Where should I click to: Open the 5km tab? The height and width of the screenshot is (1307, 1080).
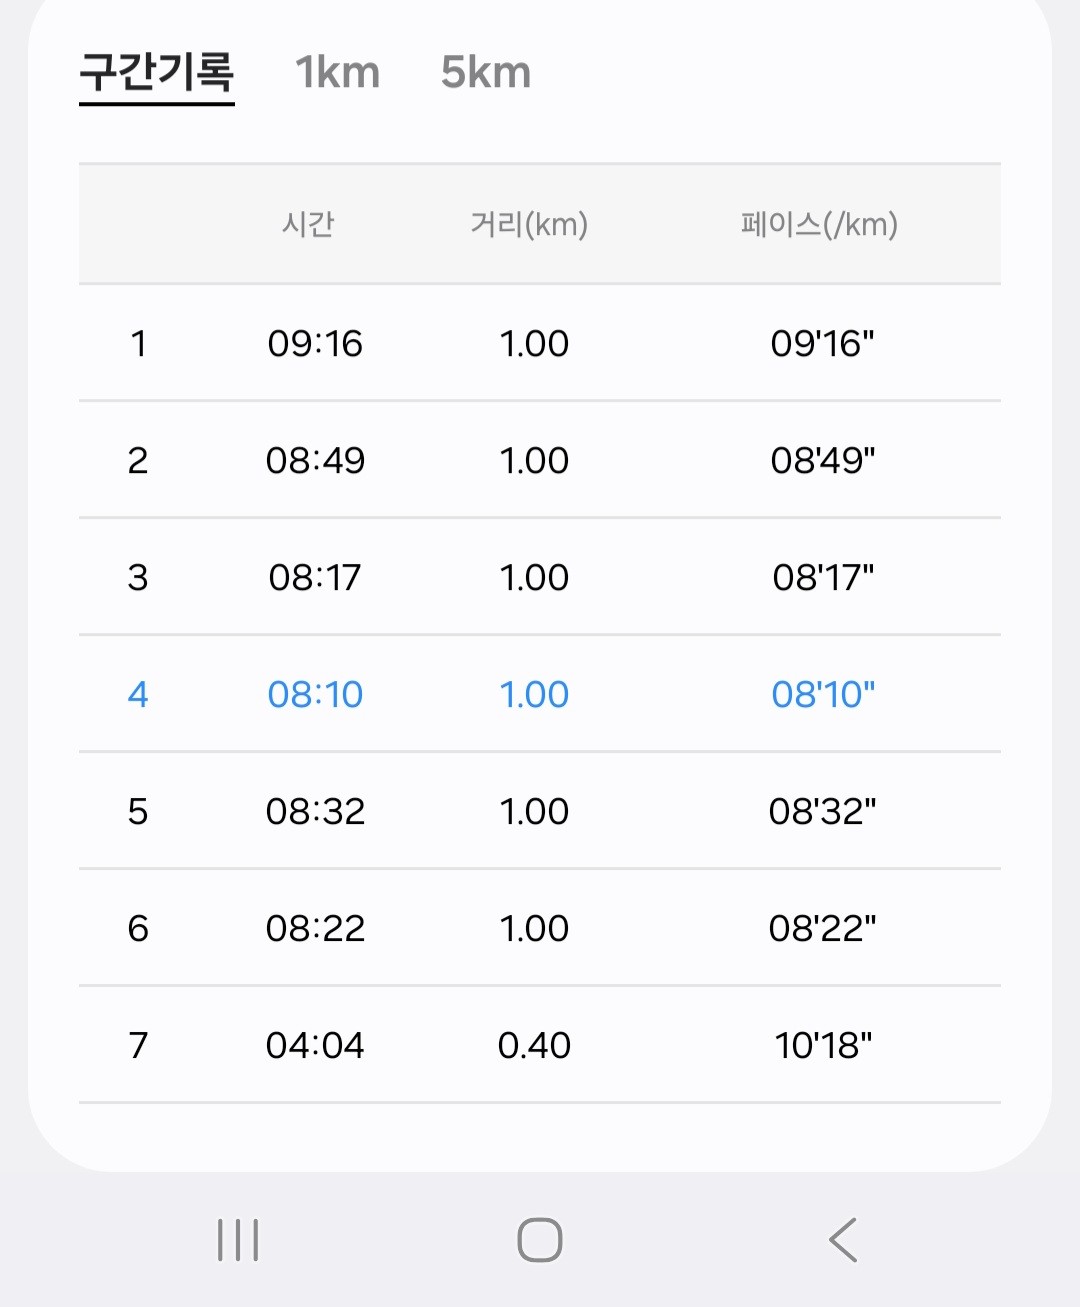tap(486, 73)
